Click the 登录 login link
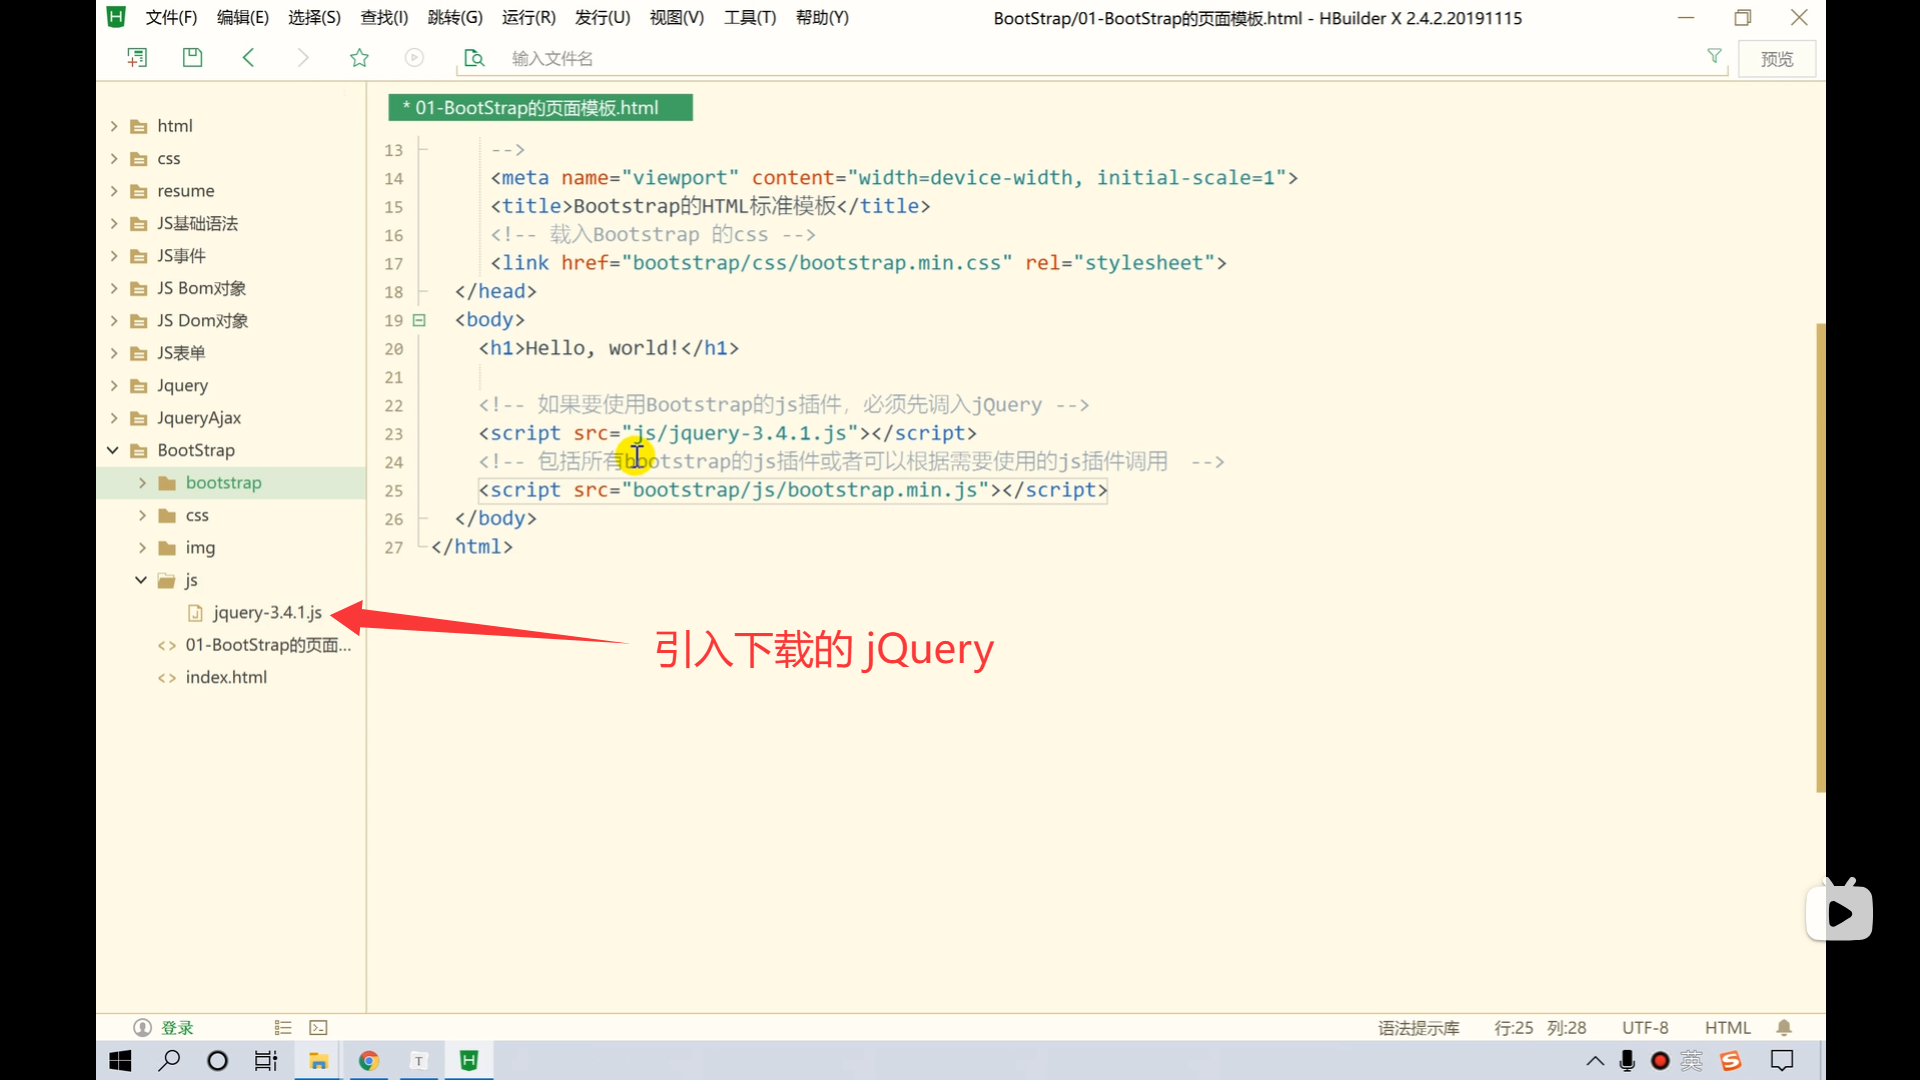The height and width of the screenshot is (1080, 1920). pyautogui.click(x=177, y=1027)
